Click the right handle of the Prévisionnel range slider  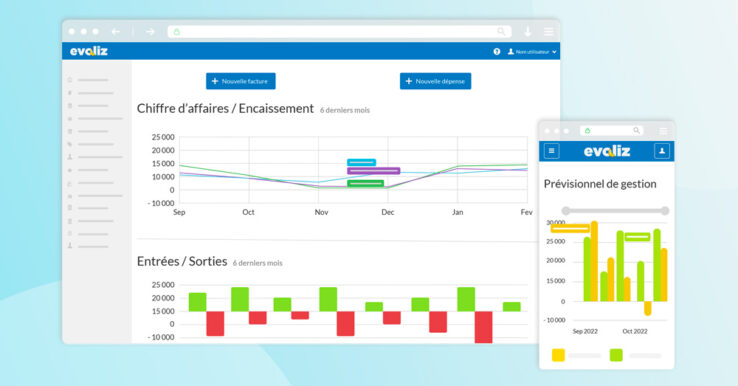(665, 211)
